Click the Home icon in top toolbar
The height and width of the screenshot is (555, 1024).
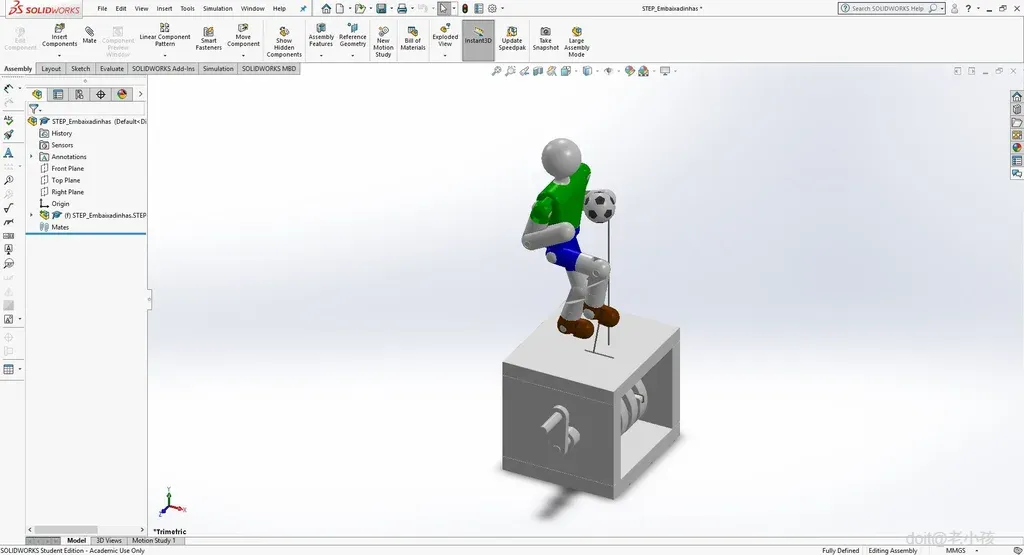click(326, 8)
